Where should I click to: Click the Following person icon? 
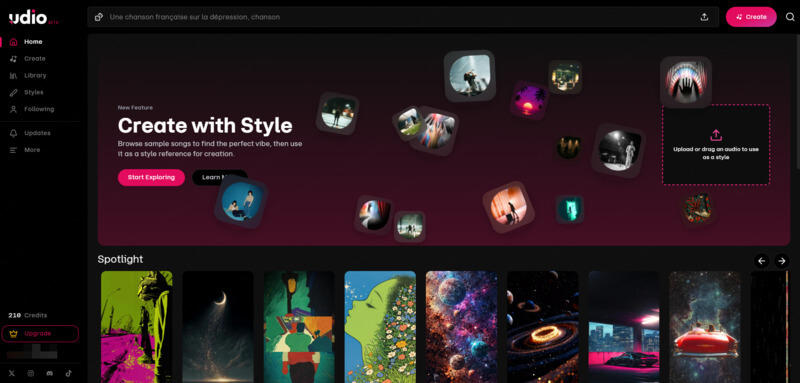coord(14,109)
